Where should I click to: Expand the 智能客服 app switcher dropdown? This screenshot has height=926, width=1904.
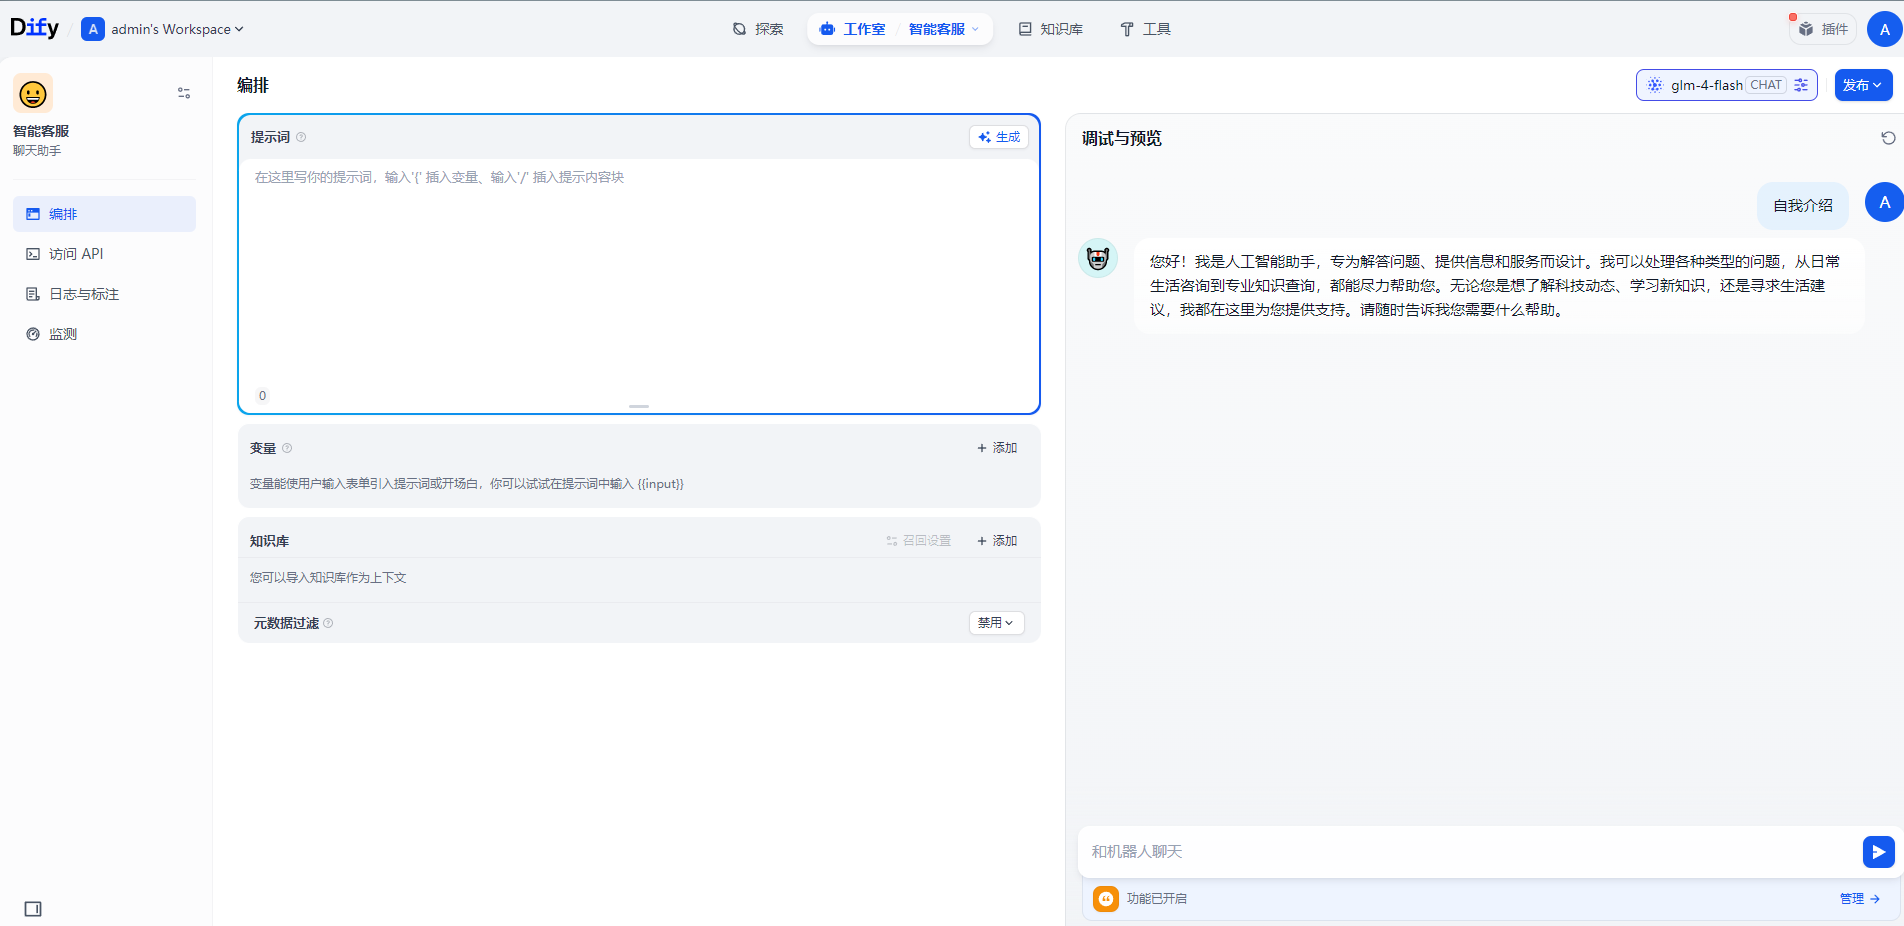[943, 29]
